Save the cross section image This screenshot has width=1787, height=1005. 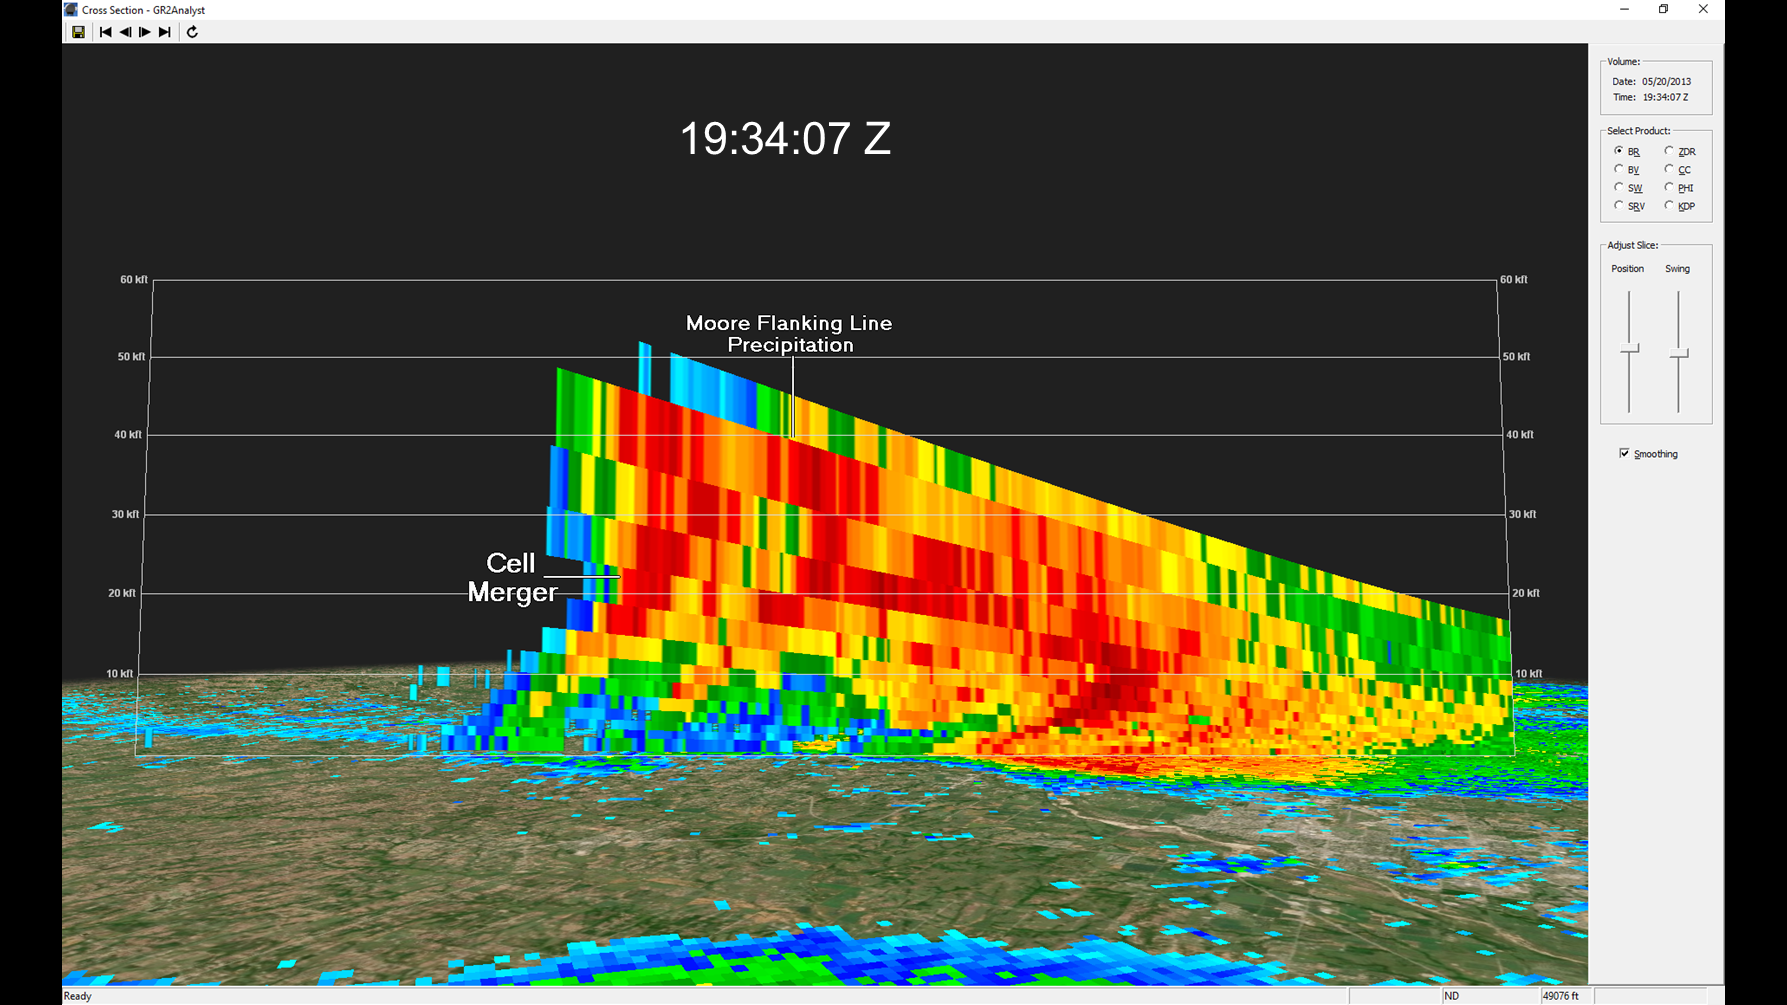coord(78,32)
